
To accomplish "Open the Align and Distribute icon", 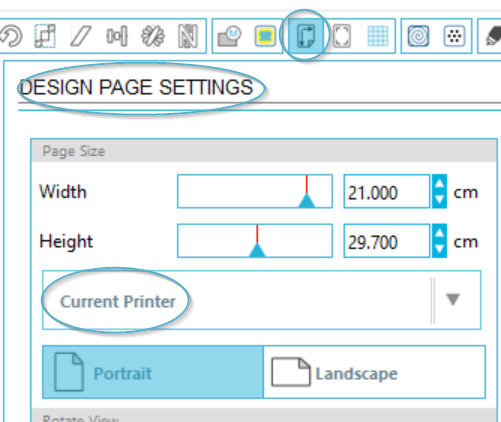I will point(117,36).
